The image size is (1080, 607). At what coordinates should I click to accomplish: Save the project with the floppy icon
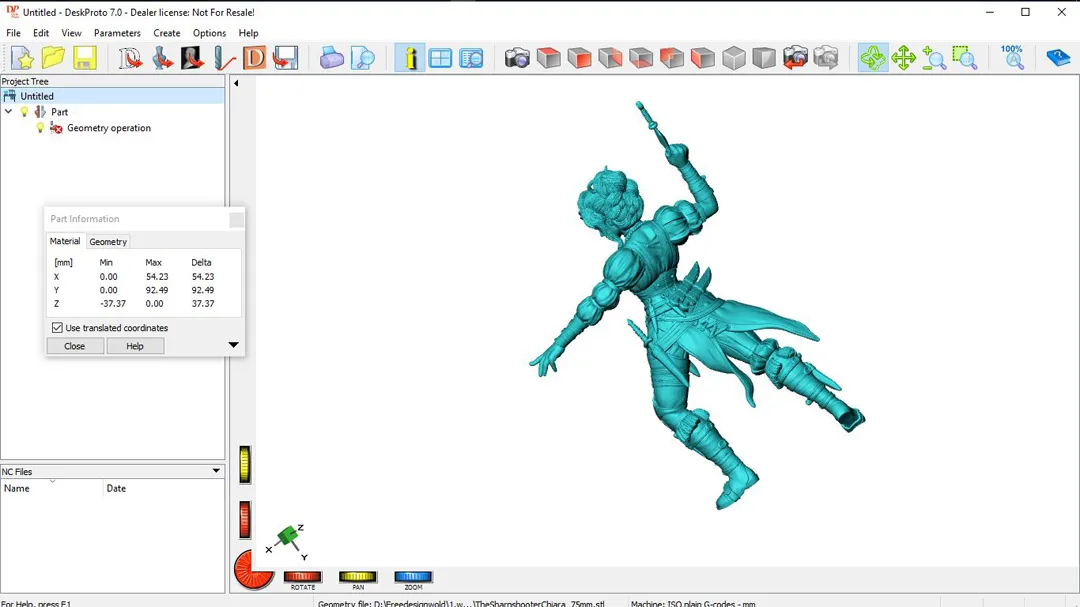coord(85,58)
